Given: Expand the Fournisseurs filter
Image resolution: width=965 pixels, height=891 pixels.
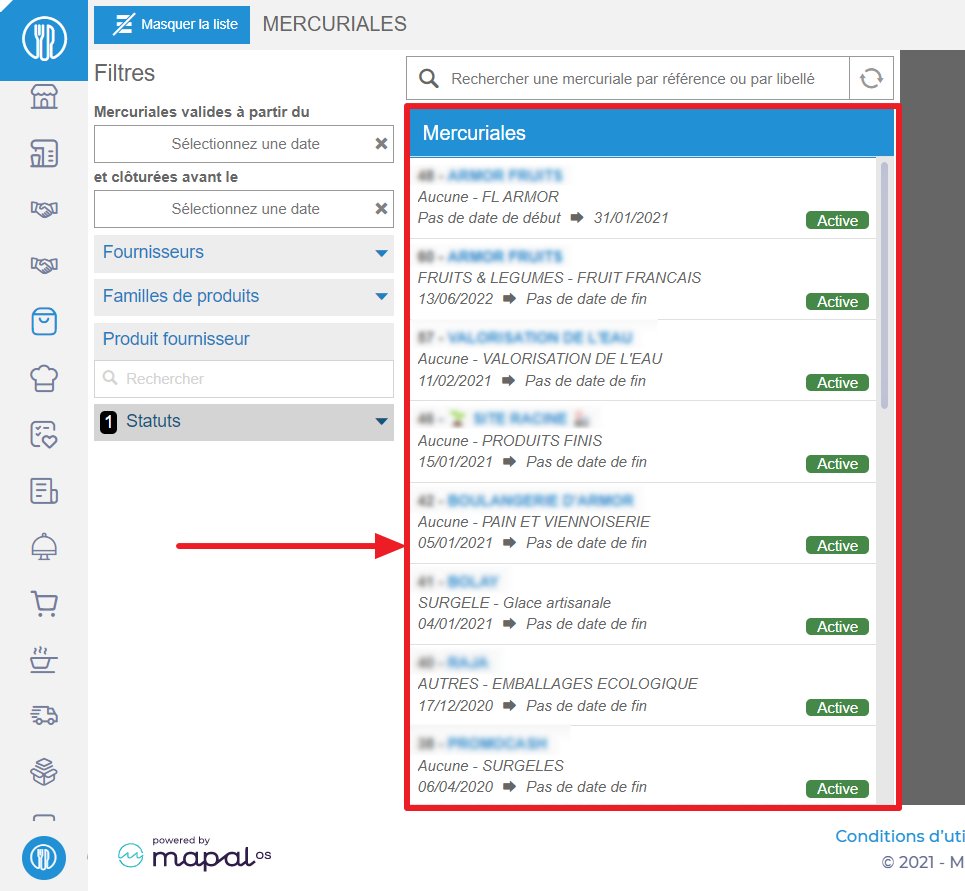Looking at the screenshot, I should pyautogui.click(x=244, y=253).
